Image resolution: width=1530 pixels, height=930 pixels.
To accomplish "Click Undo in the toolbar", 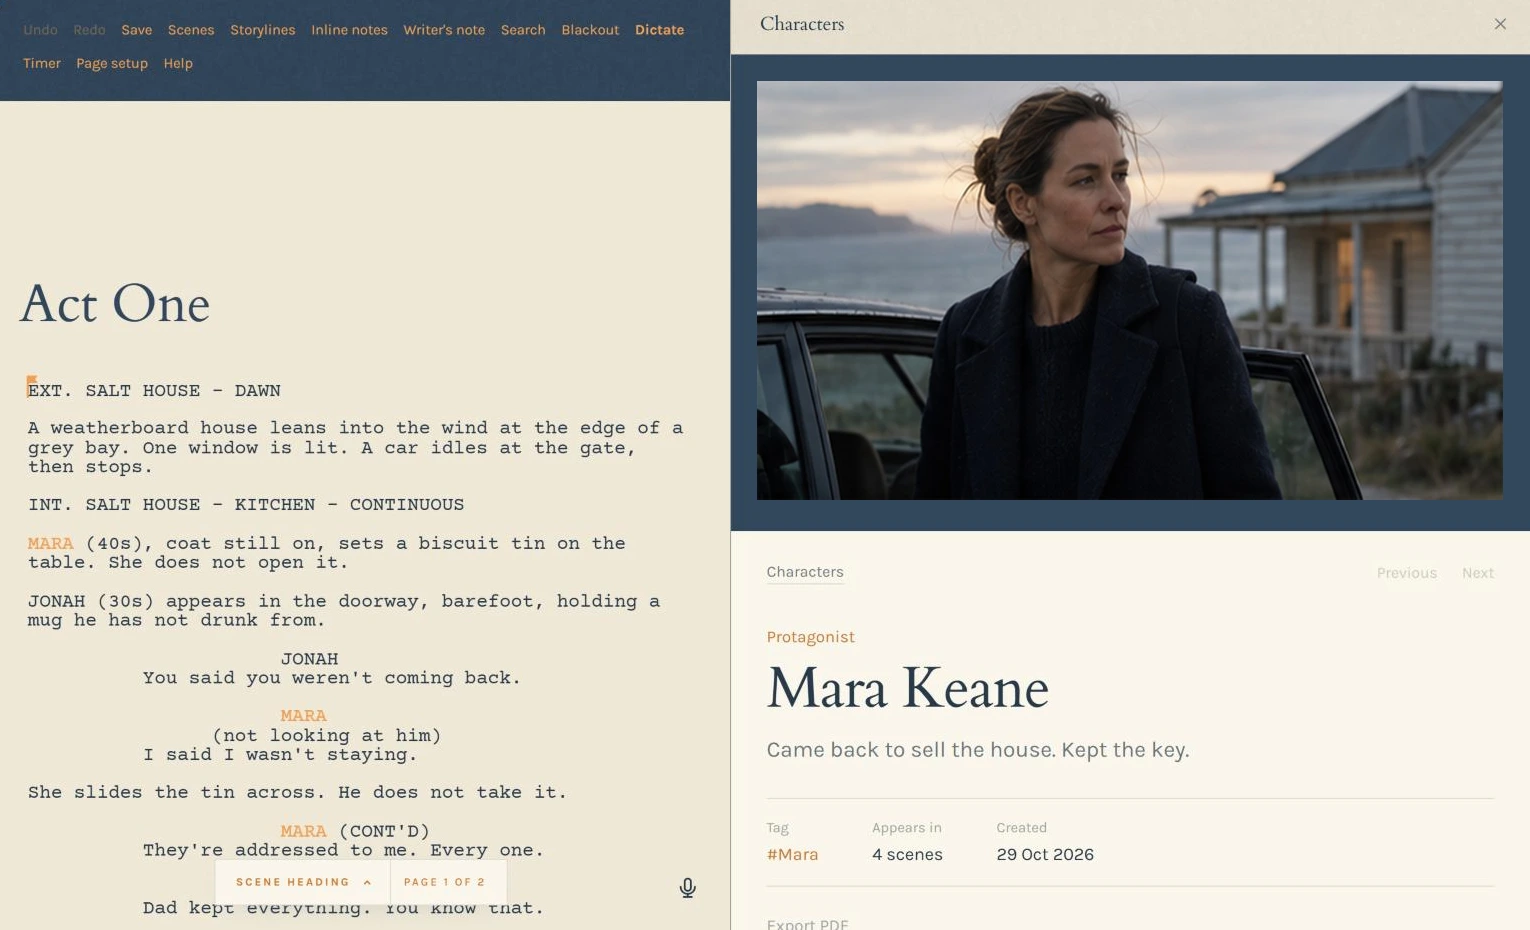I will click(40, 30).
